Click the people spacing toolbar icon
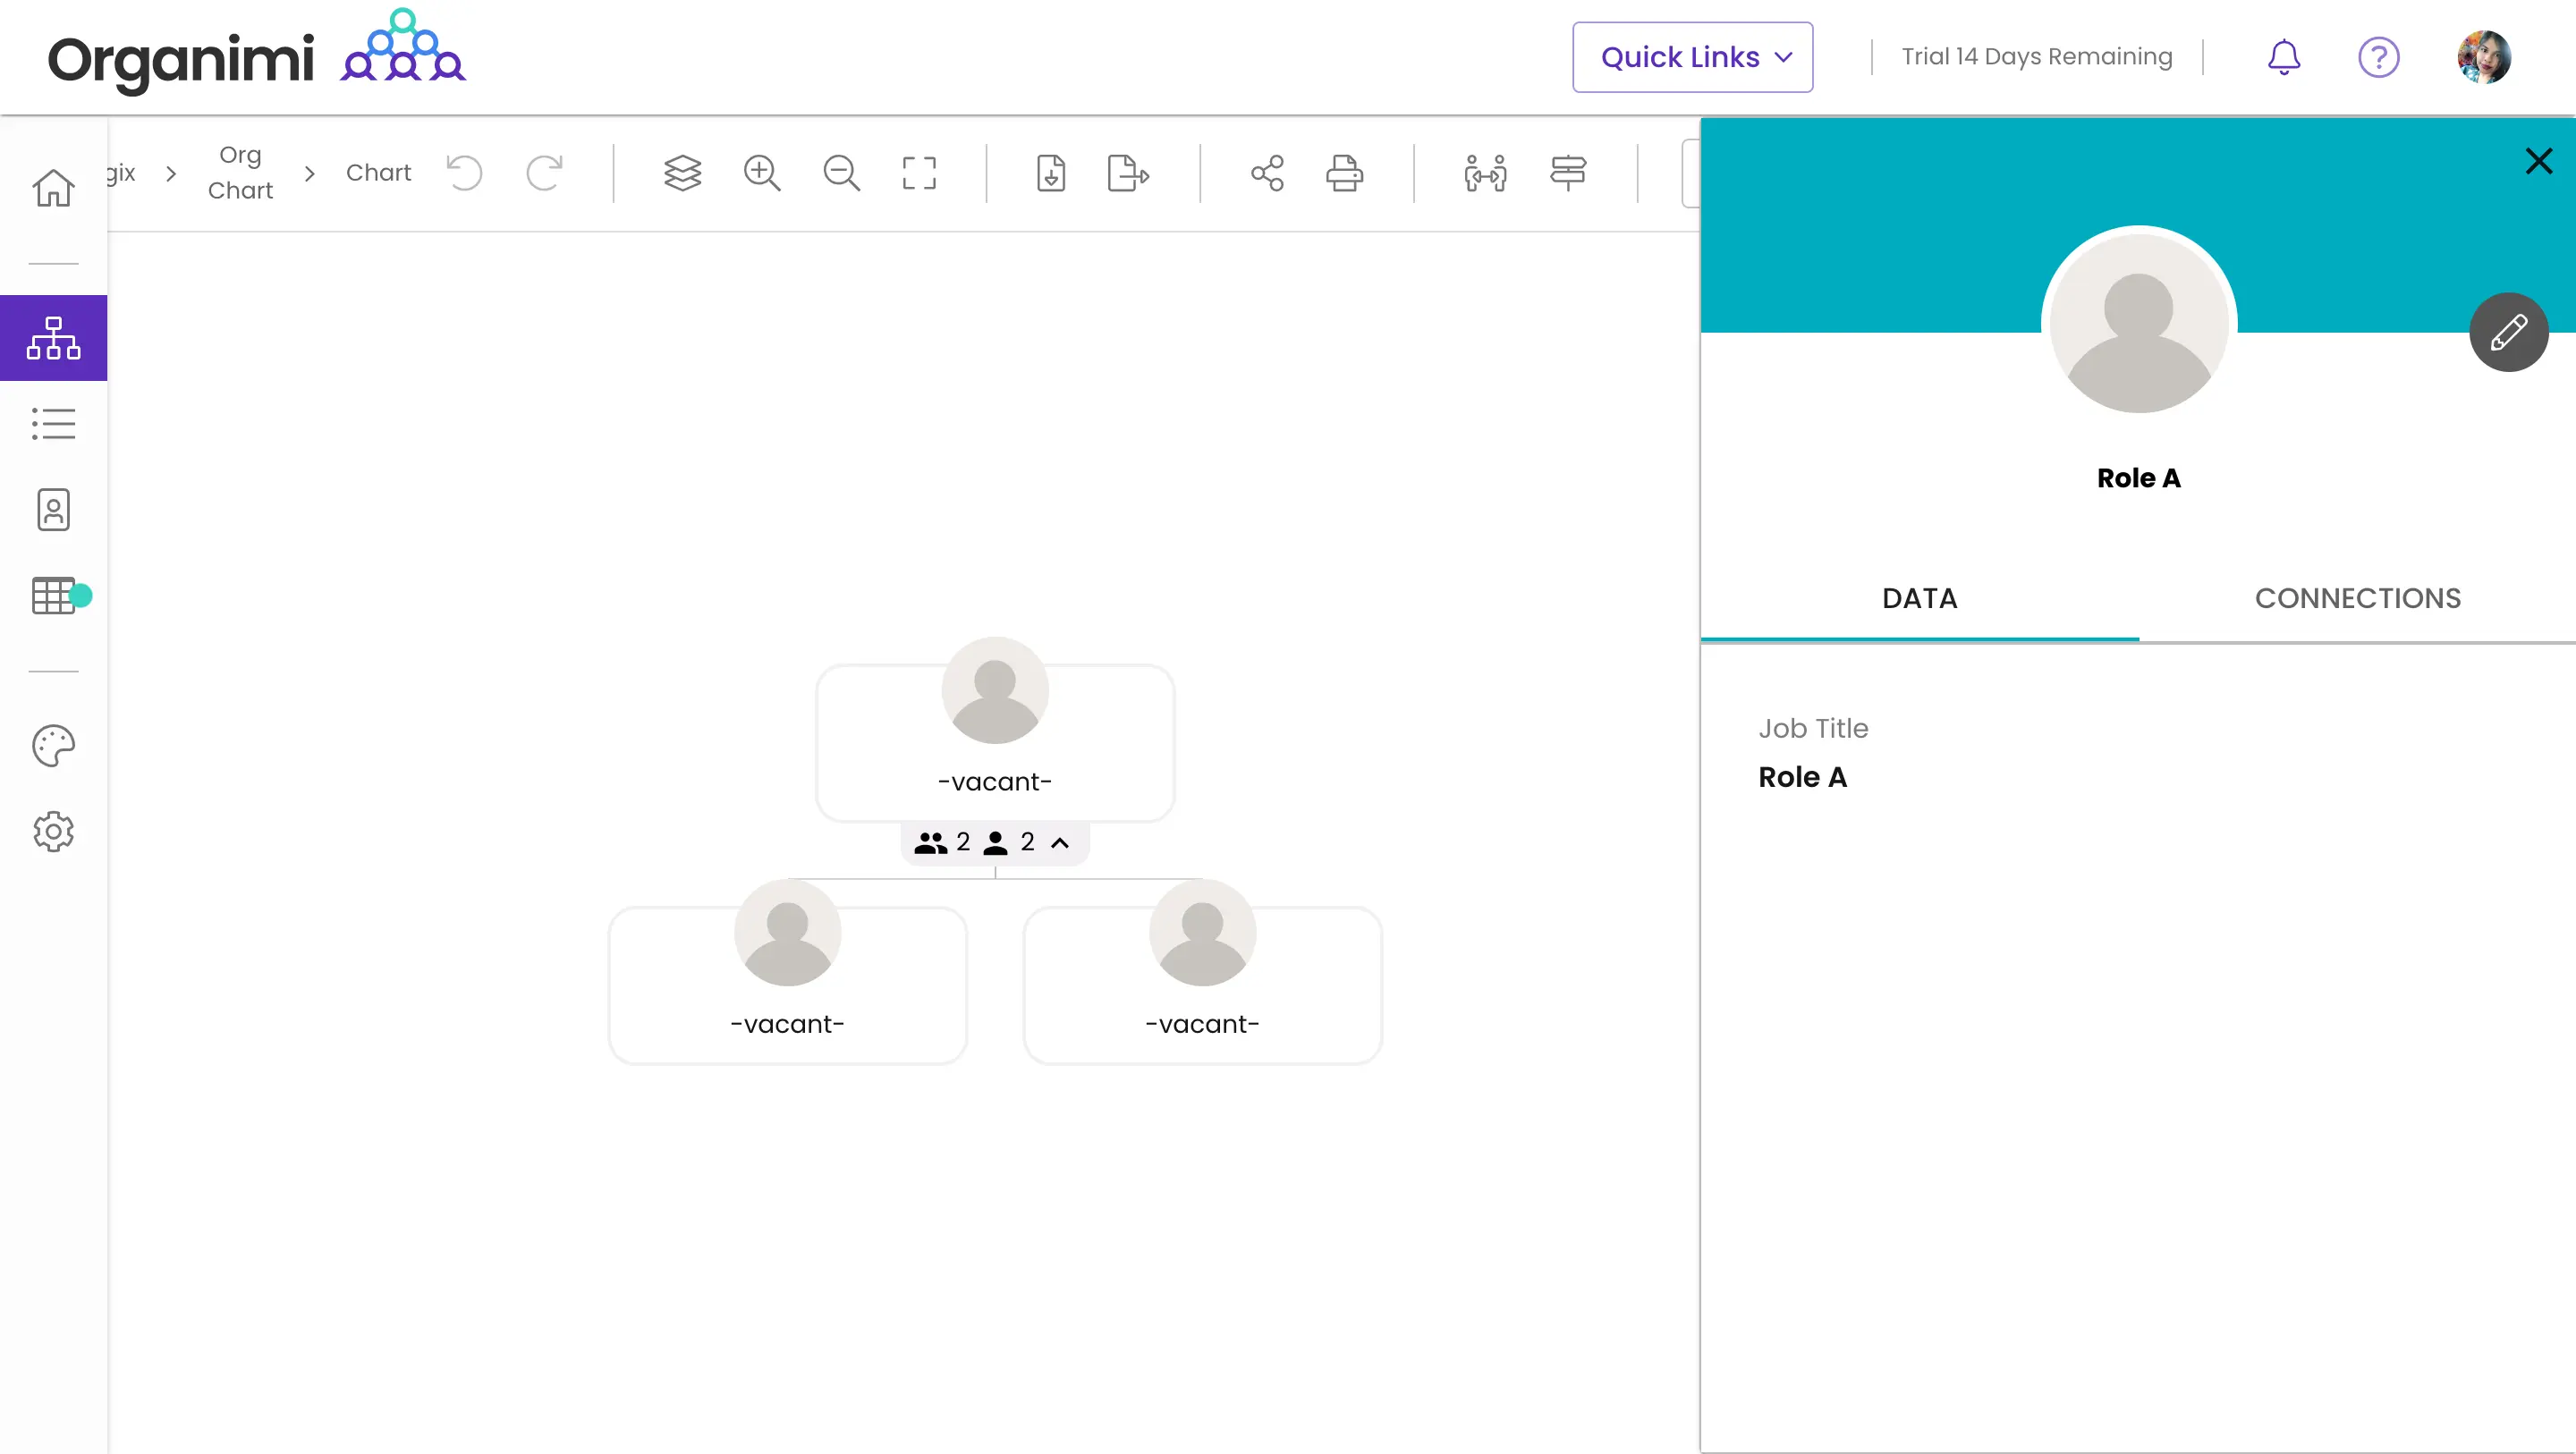This screenshot has width=2576, height=1454. (1485, 173)
